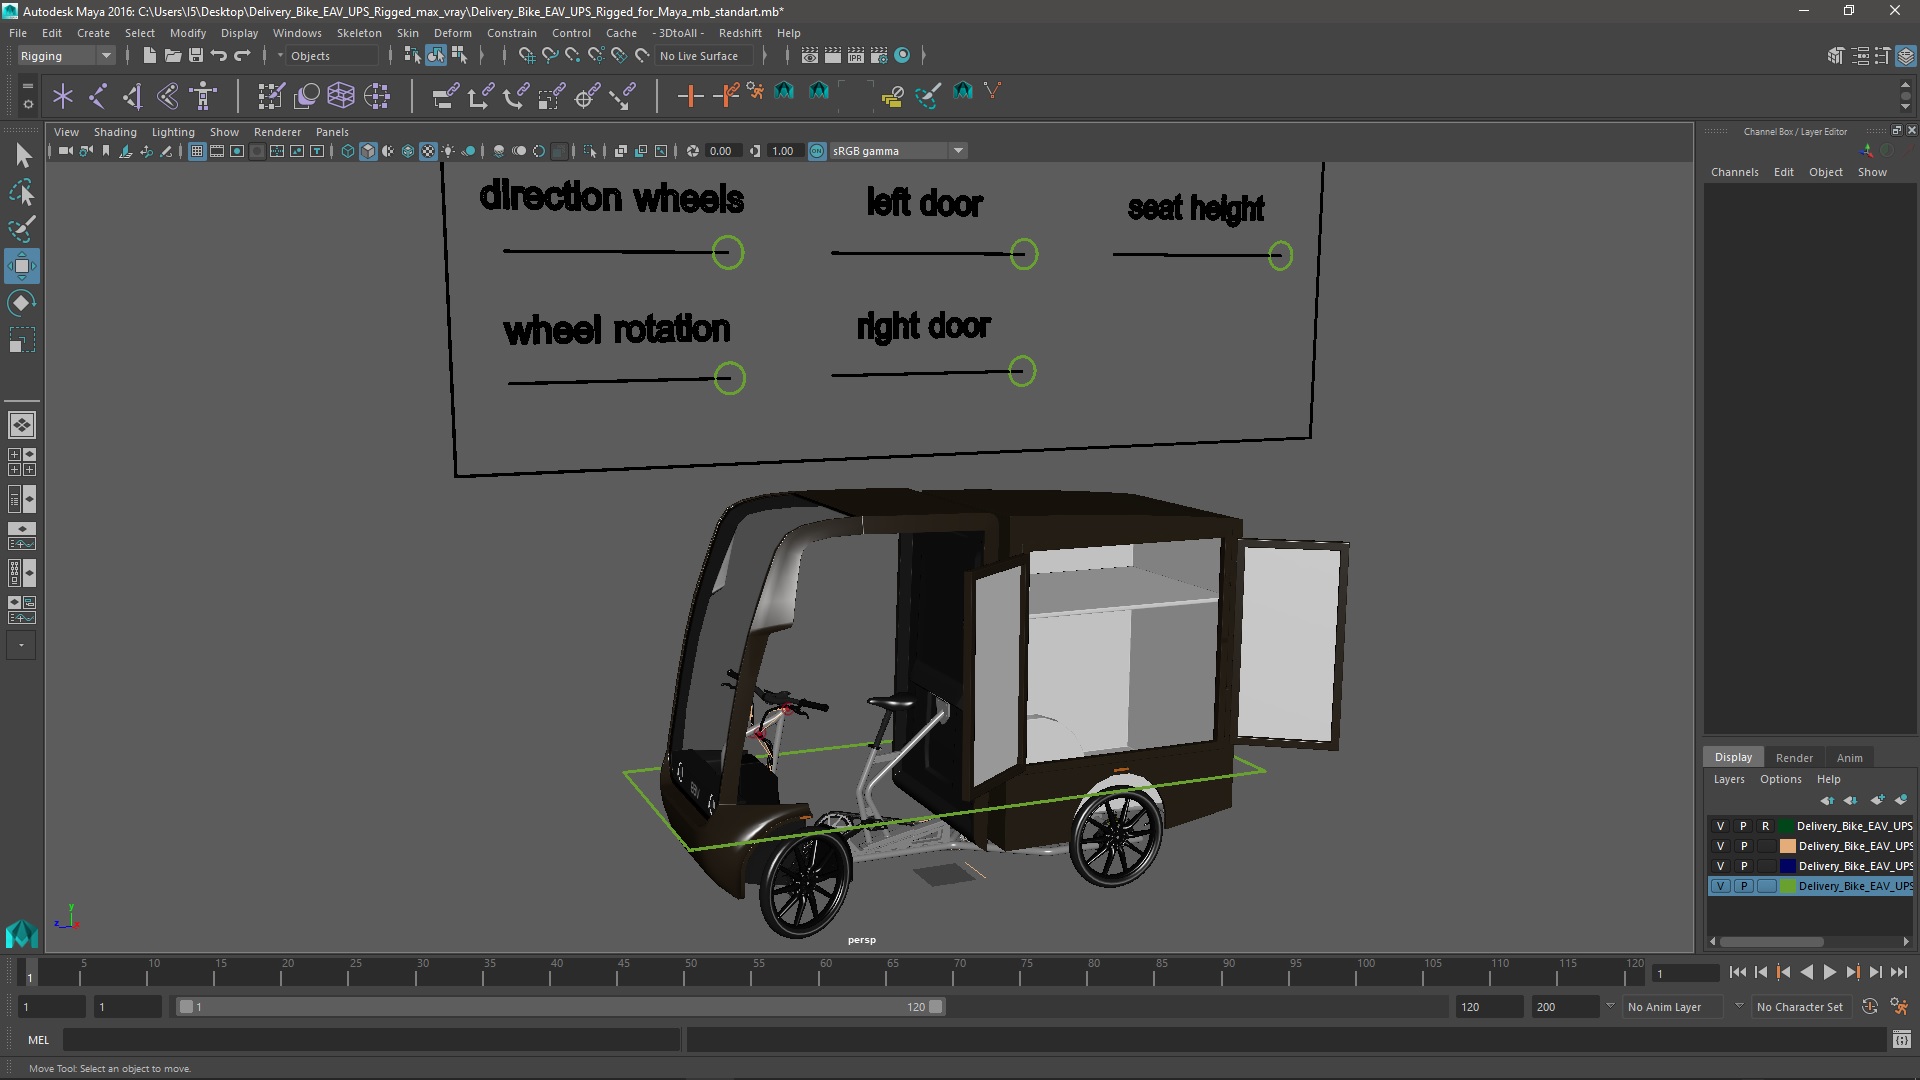Image resolution: width=1920 pixels, height=1080 pixels.
Task: Toggle the R reference box of first layer
Action: click(1765, 826)
